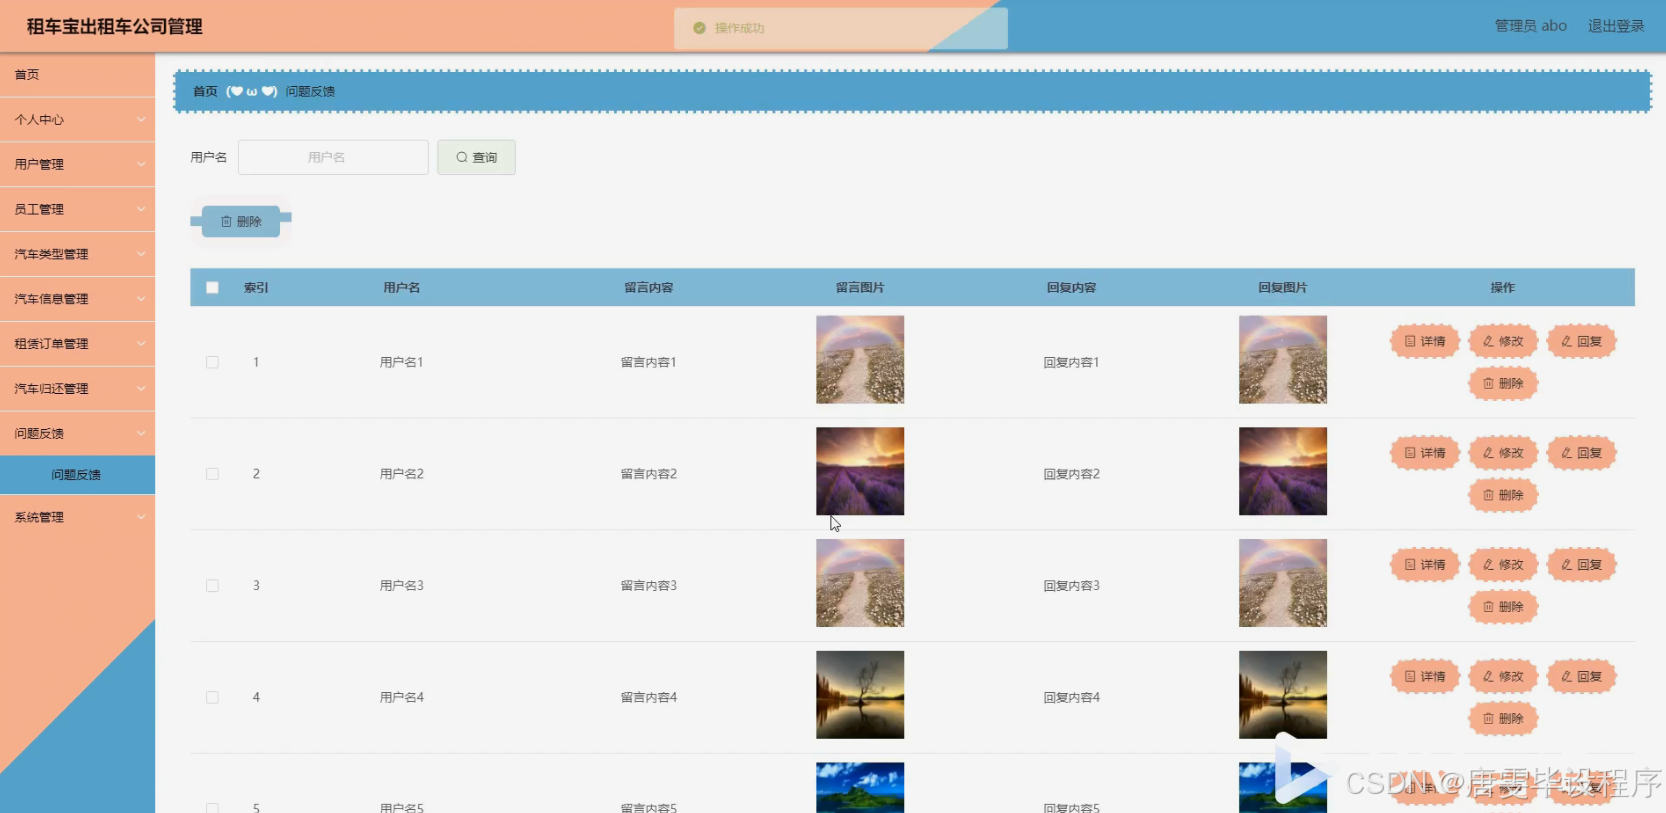This screenshot has height=813, width=1666.
Task: Delete the row 用户名3 entry
Action: pos(1503,607)
